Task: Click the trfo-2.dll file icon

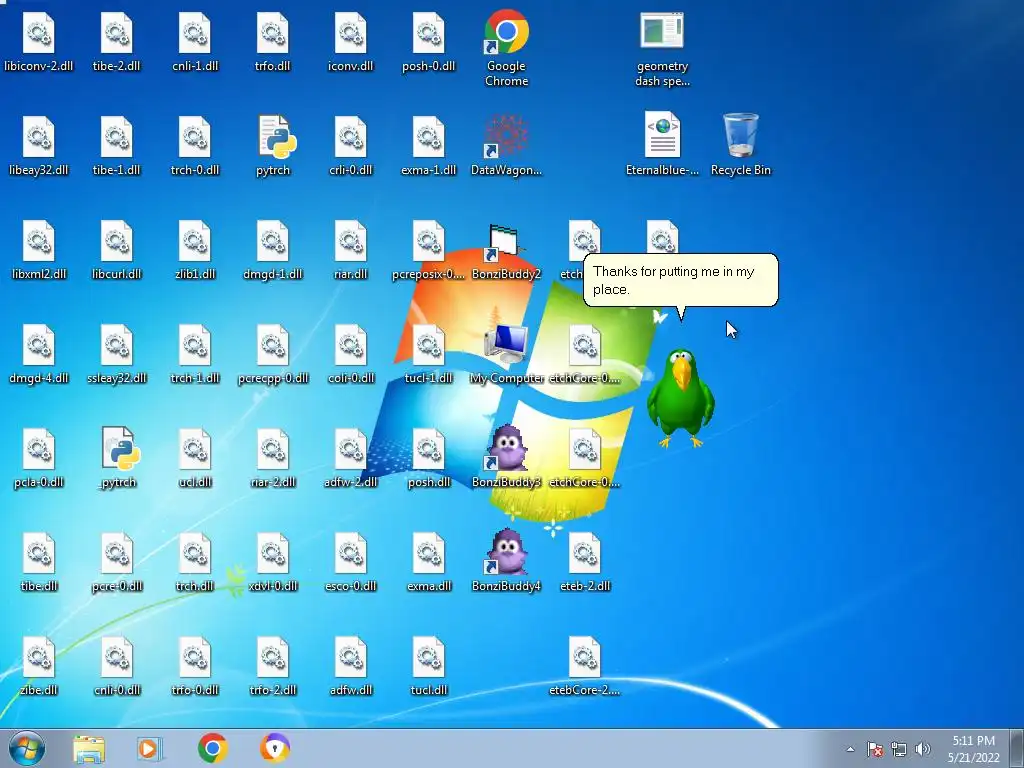Action: point(272,665)
